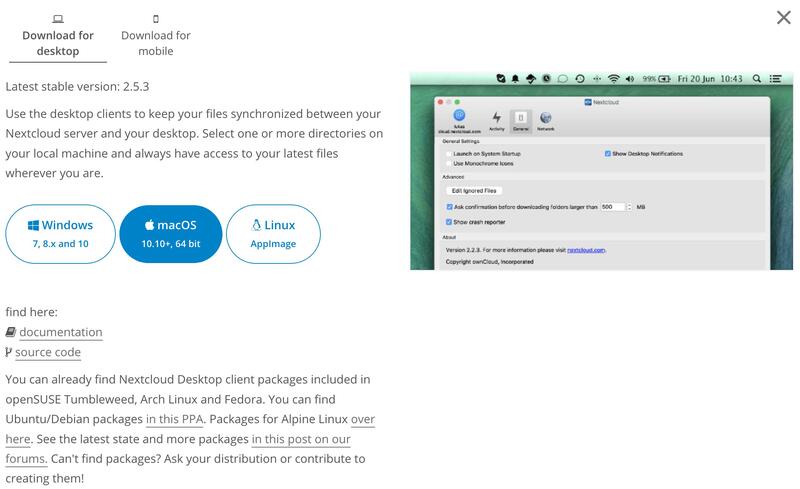This screenshot has width=800, height=489.
Task: Toggle Show Desktop Notifications checkbox
Action: point(608,154)
